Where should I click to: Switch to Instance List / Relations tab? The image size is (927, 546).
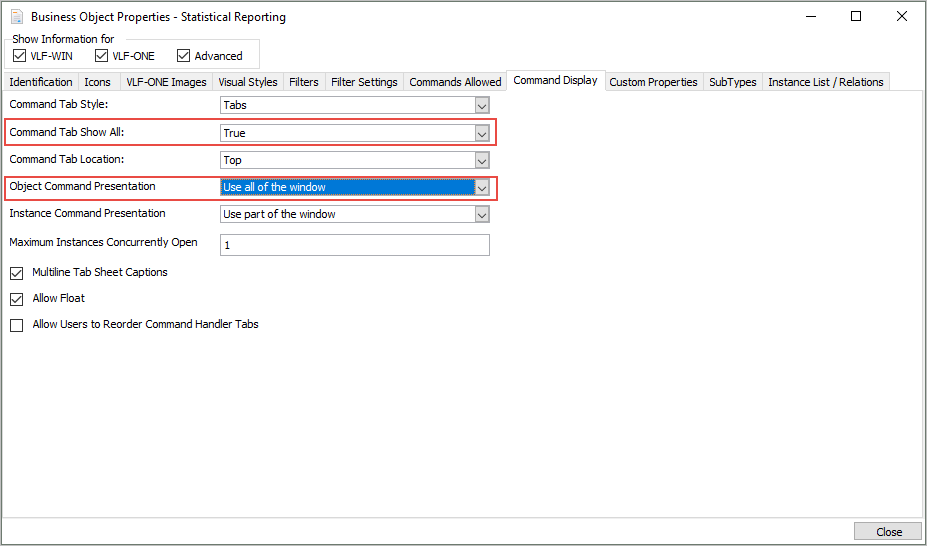pyautogui.click(x=825, y=82)
